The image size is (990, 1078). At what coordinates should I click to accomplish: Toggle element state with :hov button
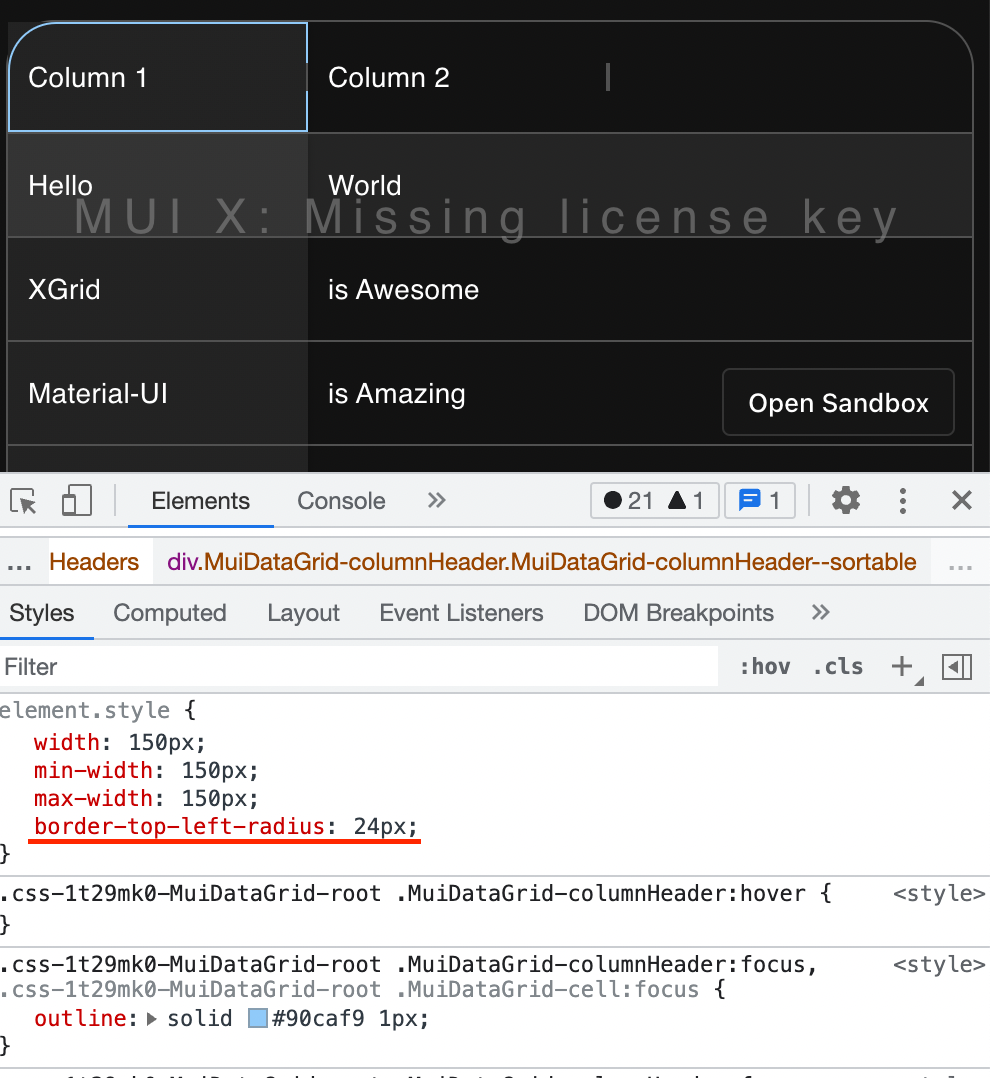click(766, 666)
